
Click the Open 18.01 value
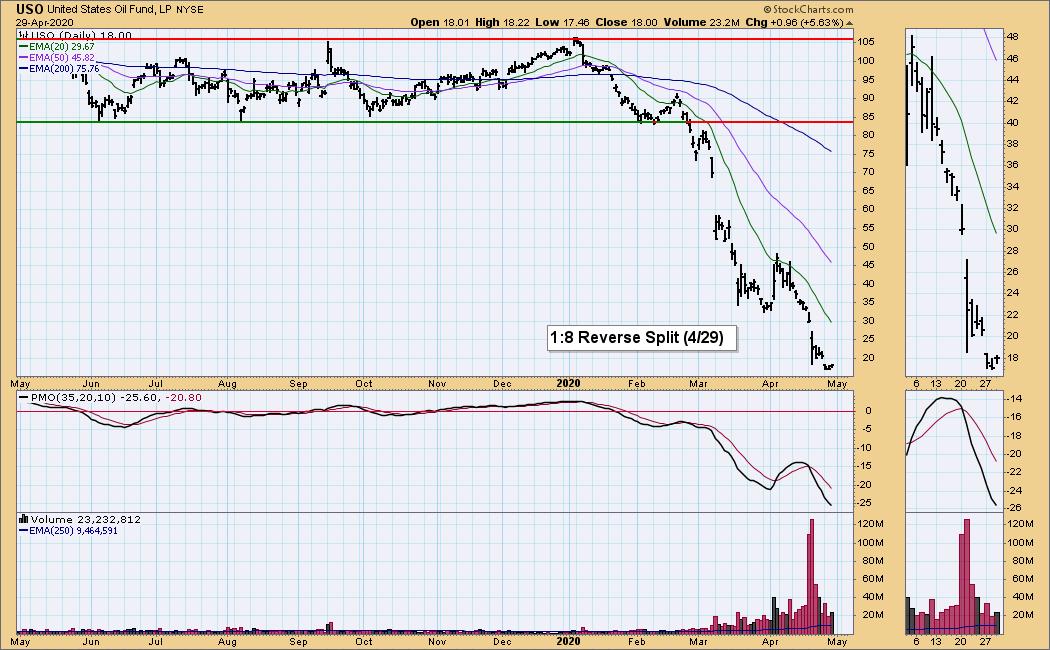[439, 22]
